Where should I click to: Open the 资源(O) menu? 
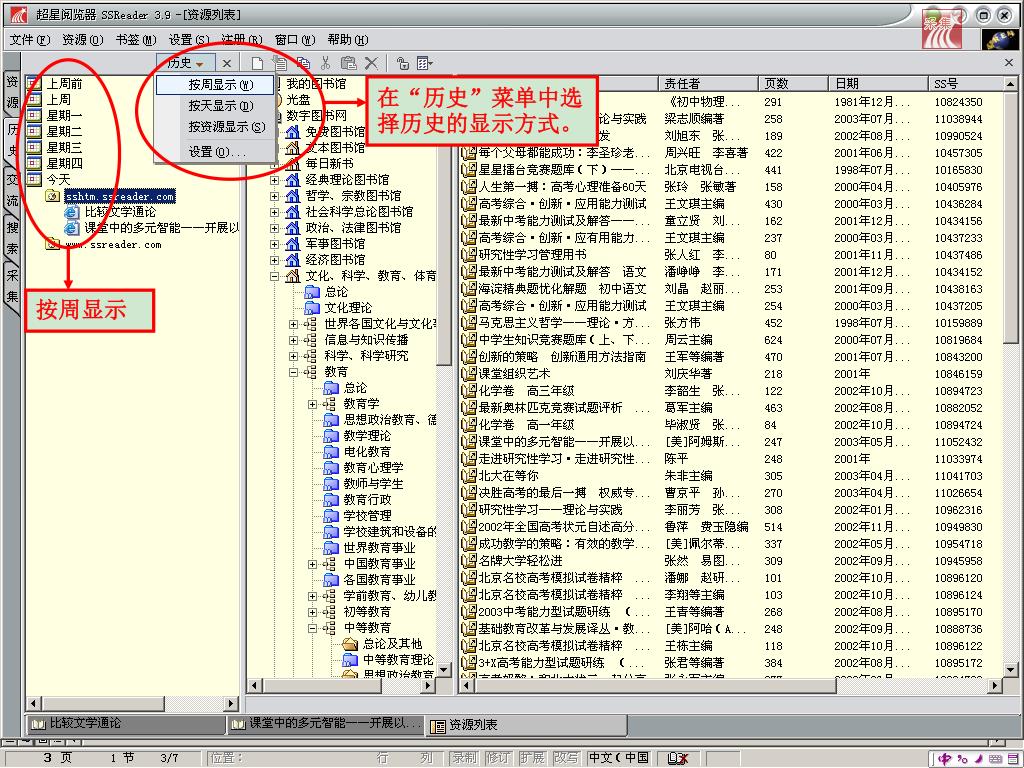coord(83,40)
